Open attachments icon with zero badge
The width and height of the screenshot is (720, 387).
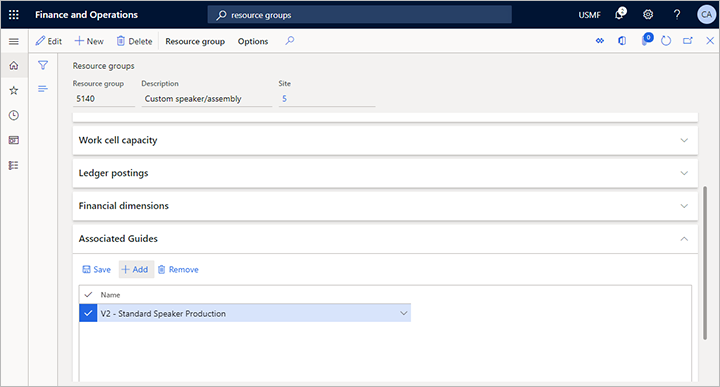[647, 39]
